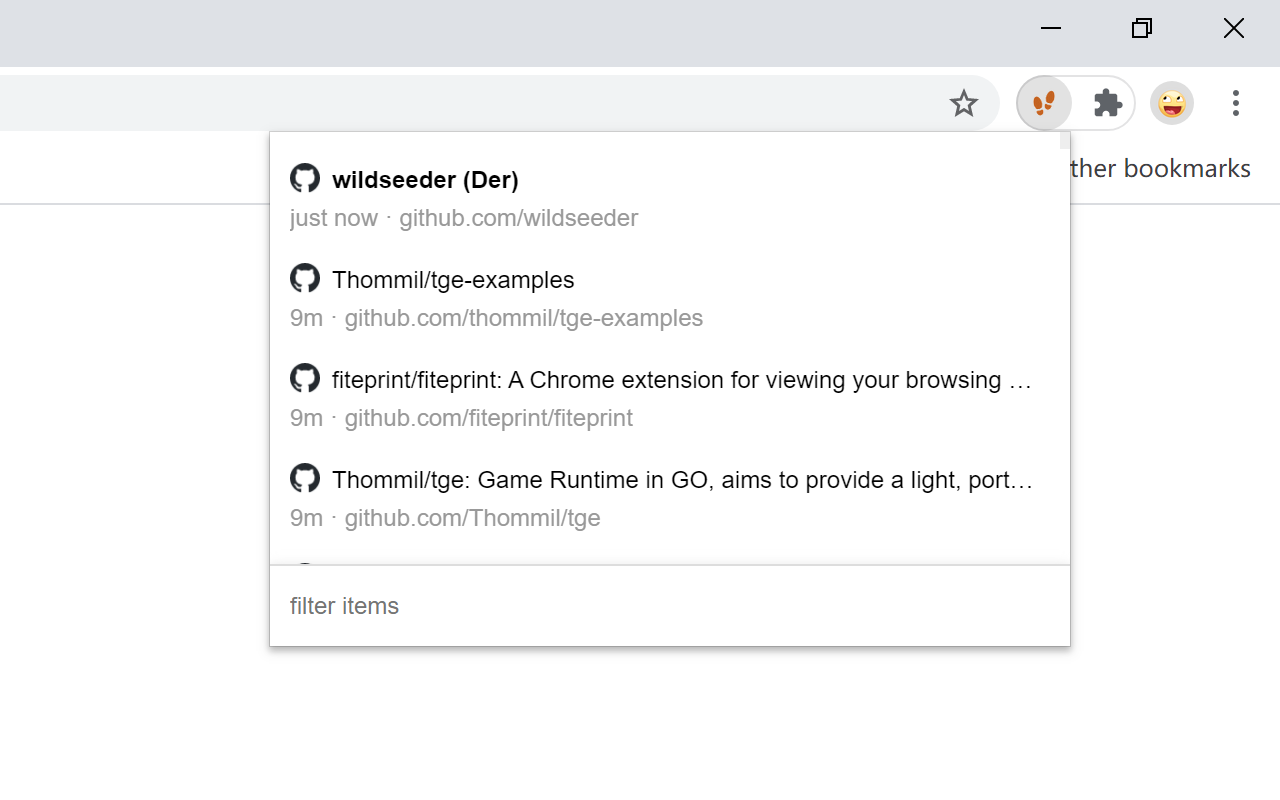Click GitHub favicon of fiteprint/fiteprint entry
1280x800 pixels.
pyautogui.click(x=305, y=378)
